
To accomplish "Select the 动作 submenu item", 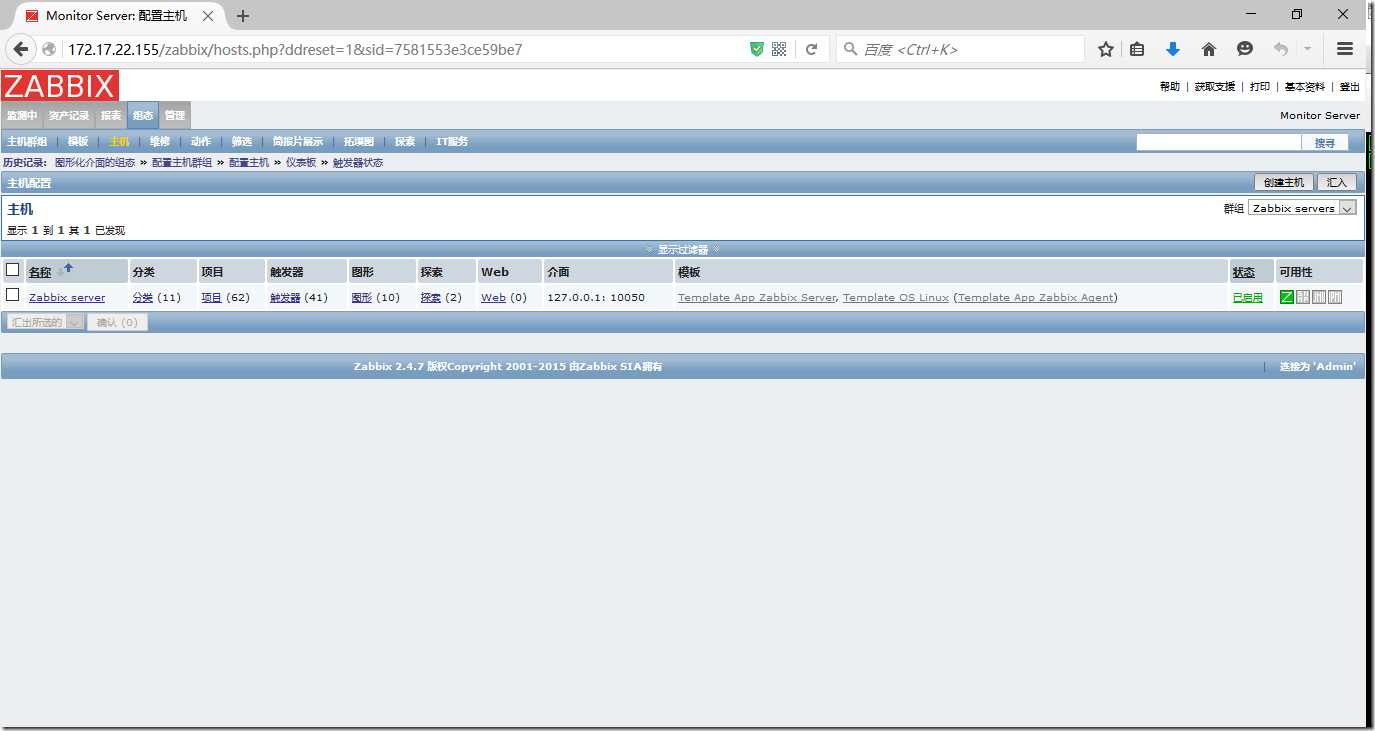I will (x=201, y=142).
